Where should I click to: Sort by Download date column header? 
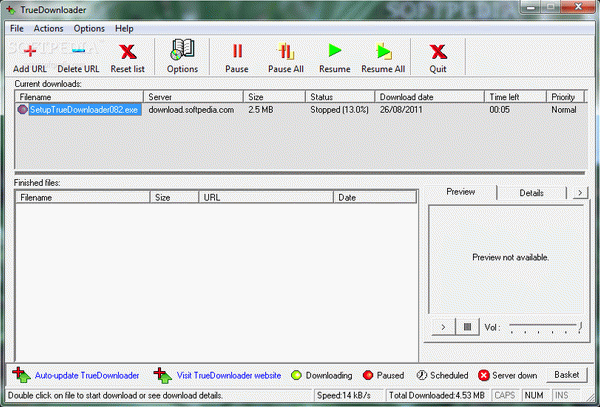[430, 97]
